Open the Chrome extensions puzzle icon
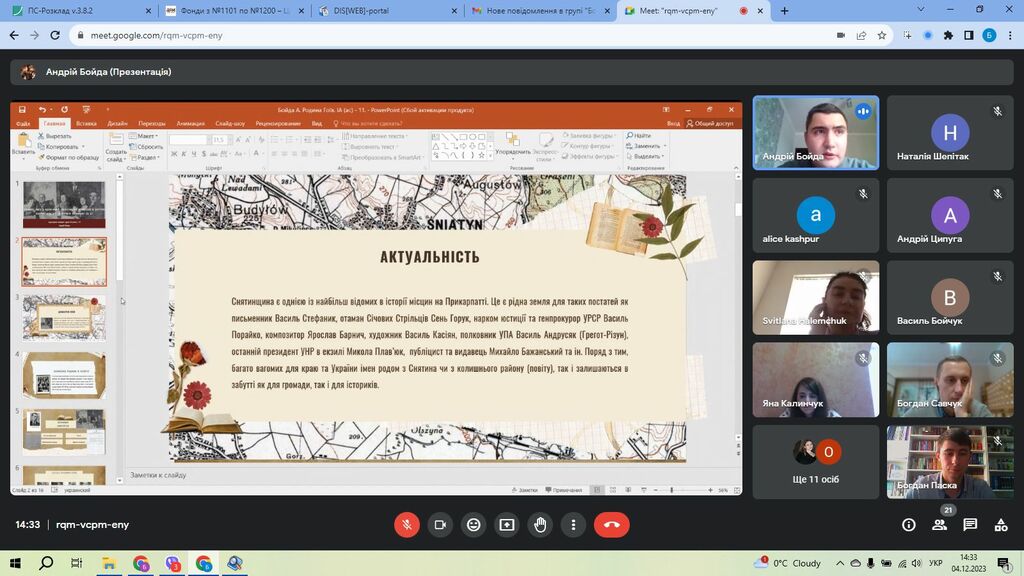 948,35
